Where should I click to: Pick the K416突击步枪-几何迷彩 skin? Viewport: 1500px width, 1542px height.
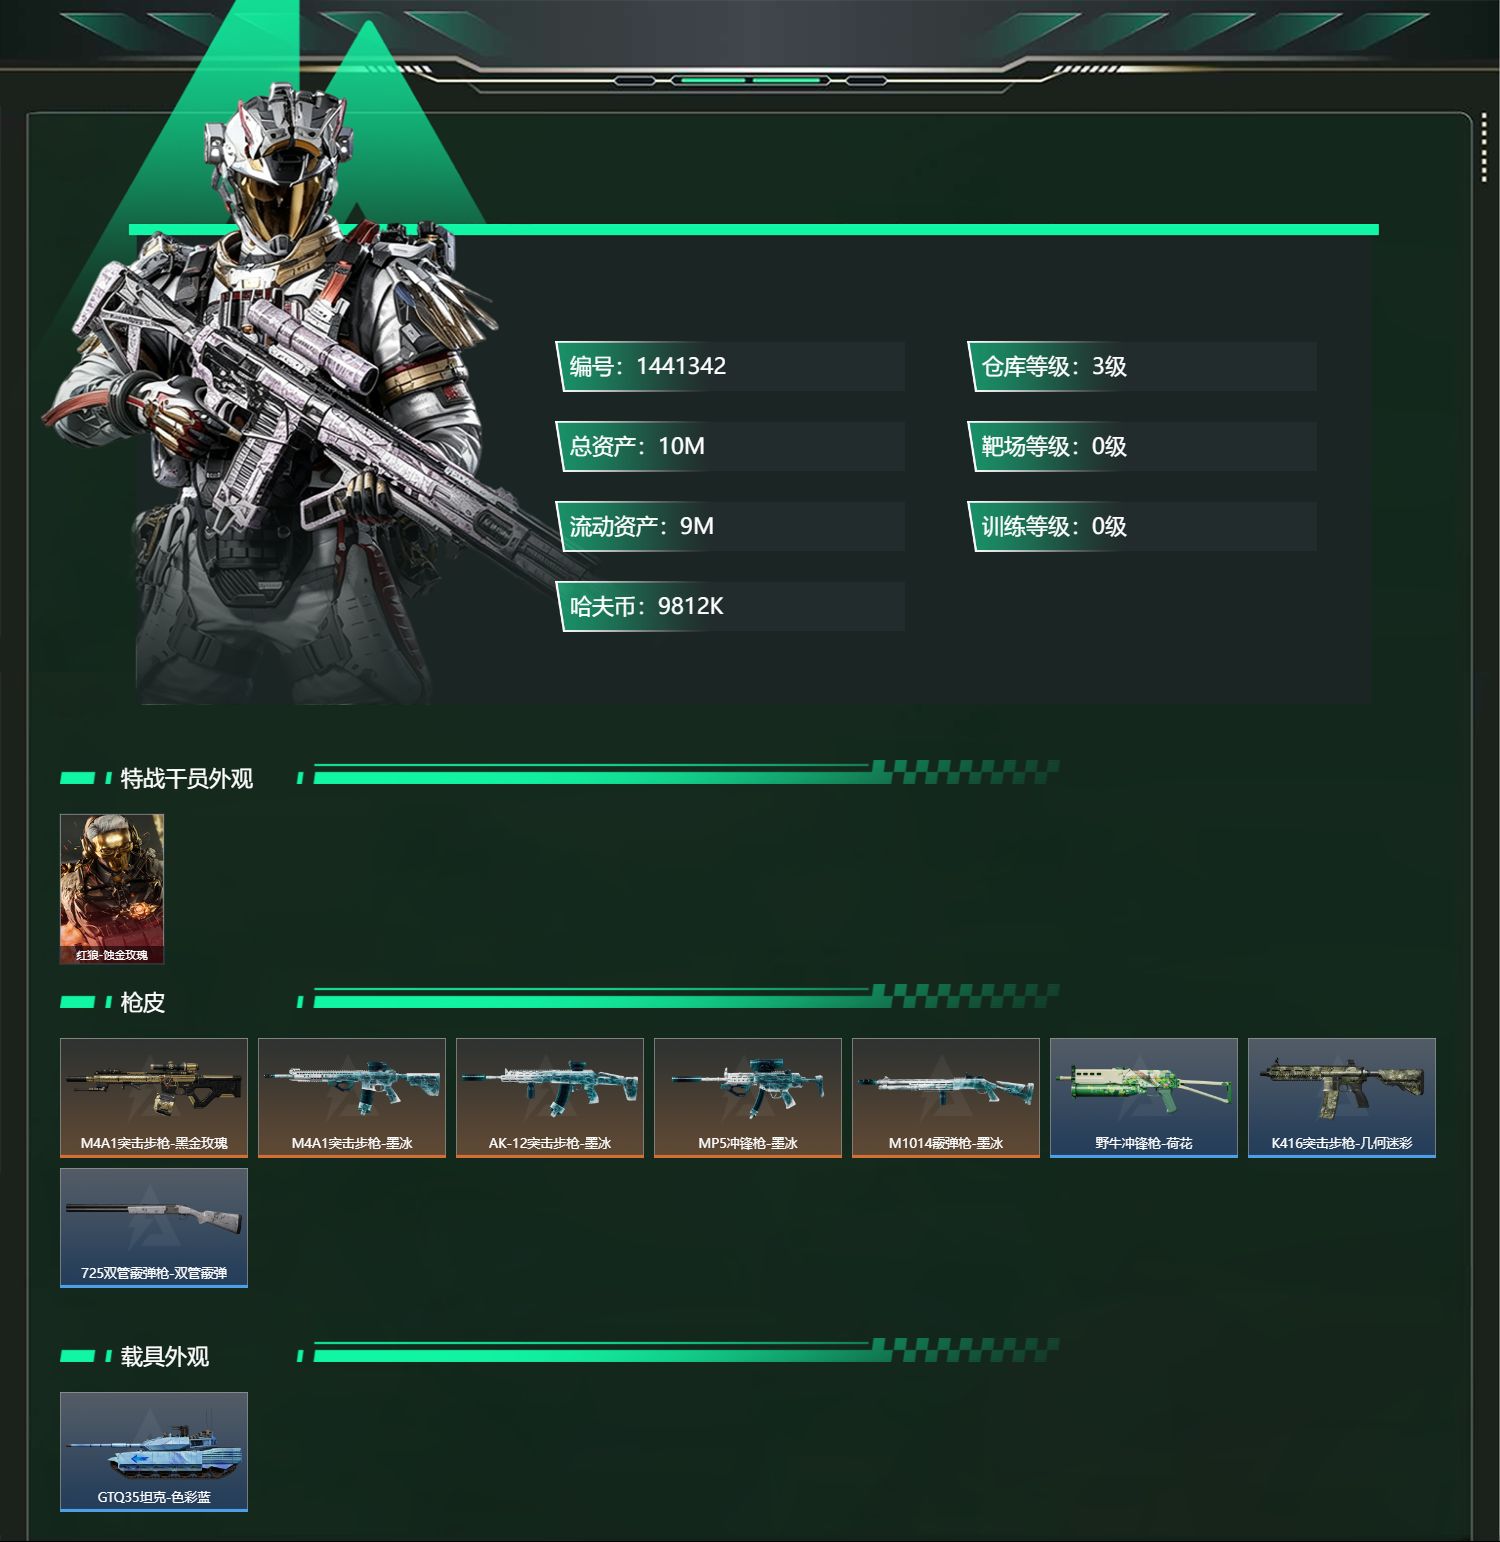[1342, 1098]
